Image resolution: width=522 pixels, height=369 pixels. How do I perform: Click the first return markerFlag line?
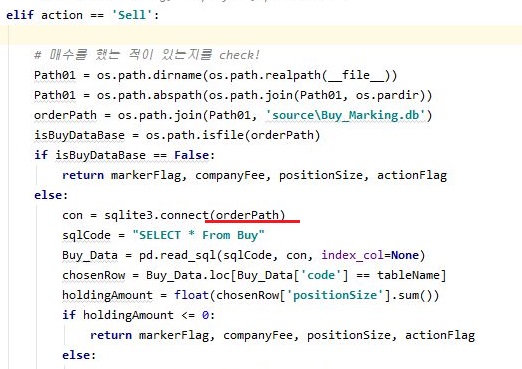(x=254, y=175)
